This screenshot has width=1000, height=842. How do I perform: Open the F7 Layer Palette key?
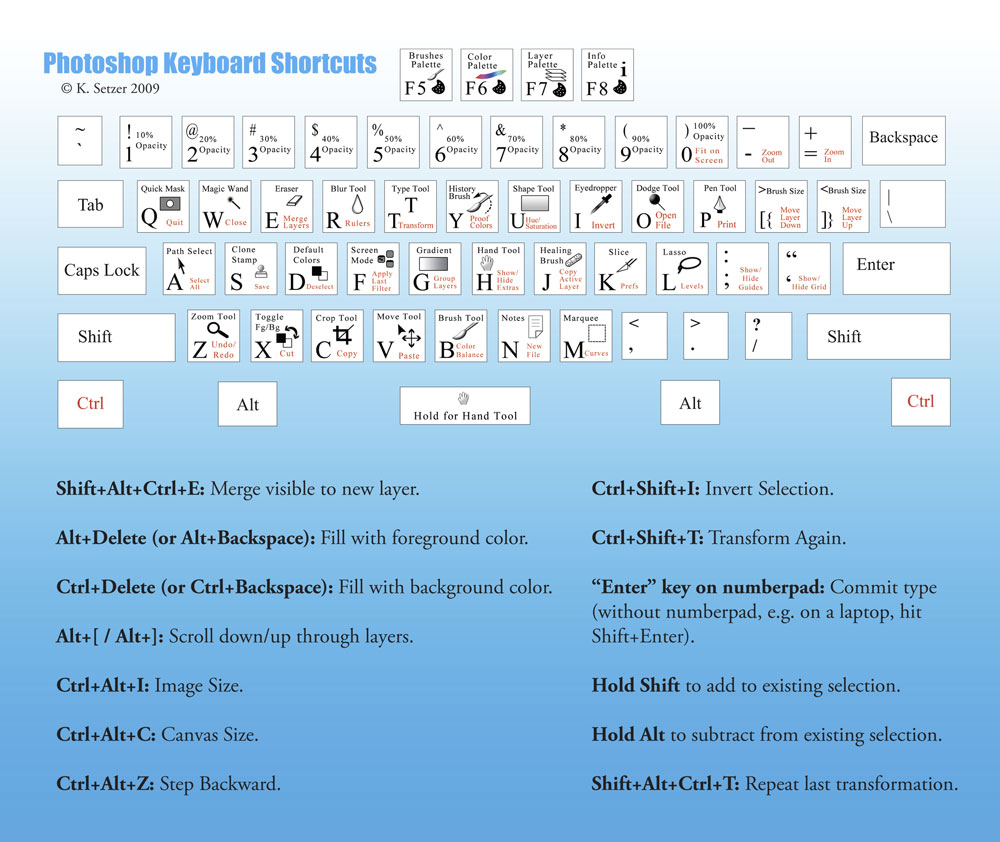tap(548, 75)
